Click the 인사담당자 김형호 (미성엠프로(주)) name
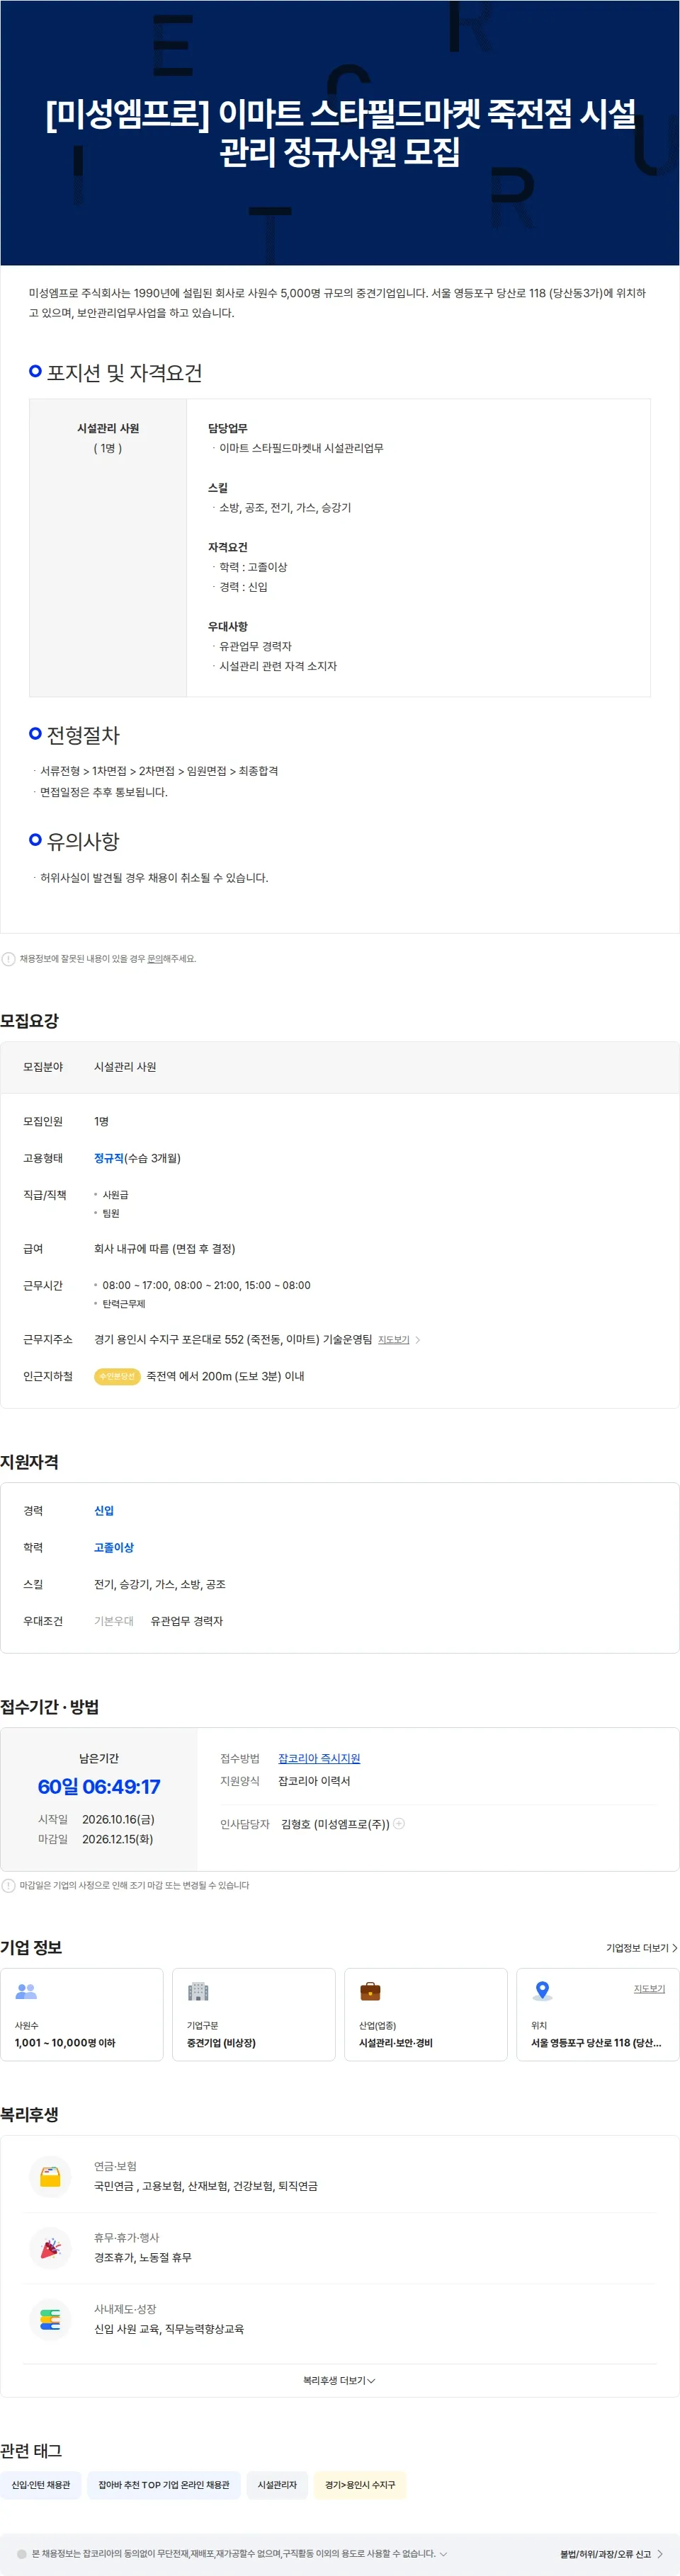Screen dimensions: 680x2576 (x=335, y=1824)
